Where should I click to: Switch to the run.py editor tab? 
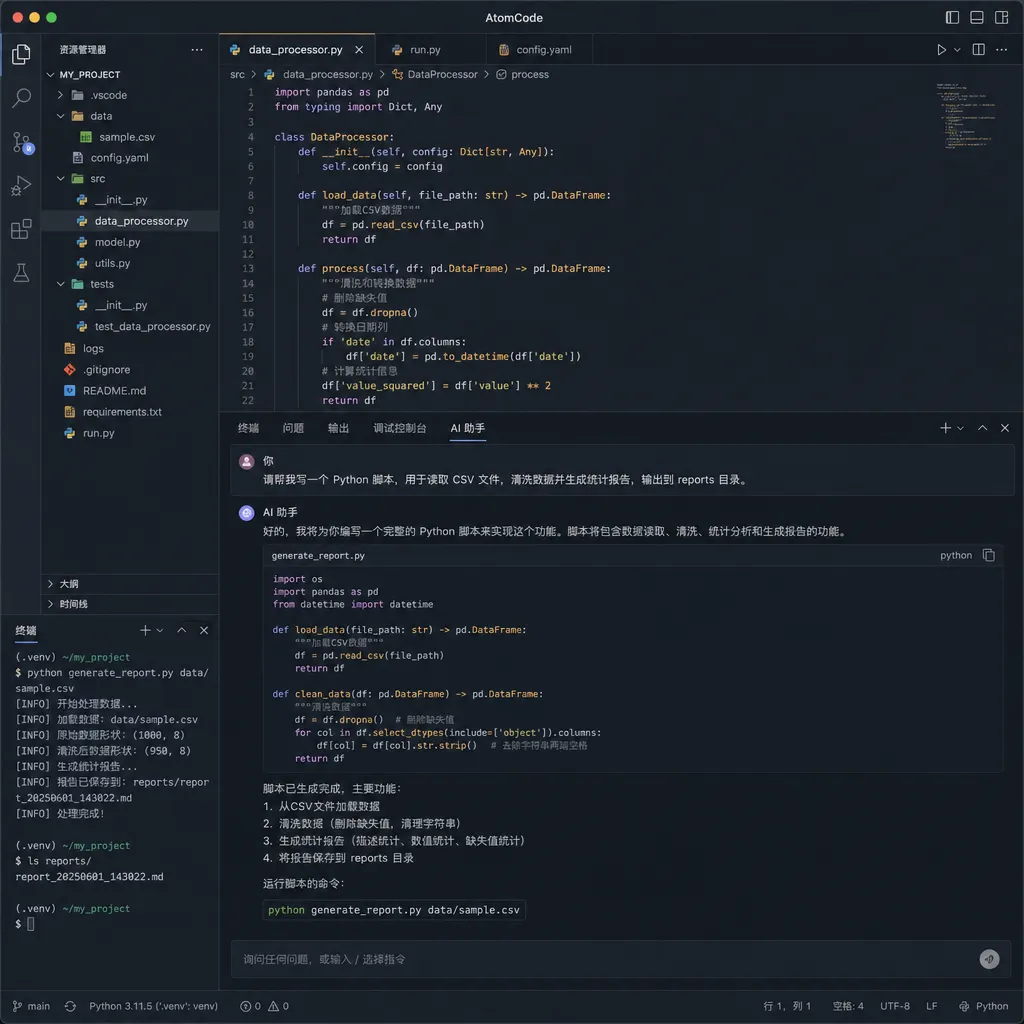pyautogui.click(x=430, y=50)
